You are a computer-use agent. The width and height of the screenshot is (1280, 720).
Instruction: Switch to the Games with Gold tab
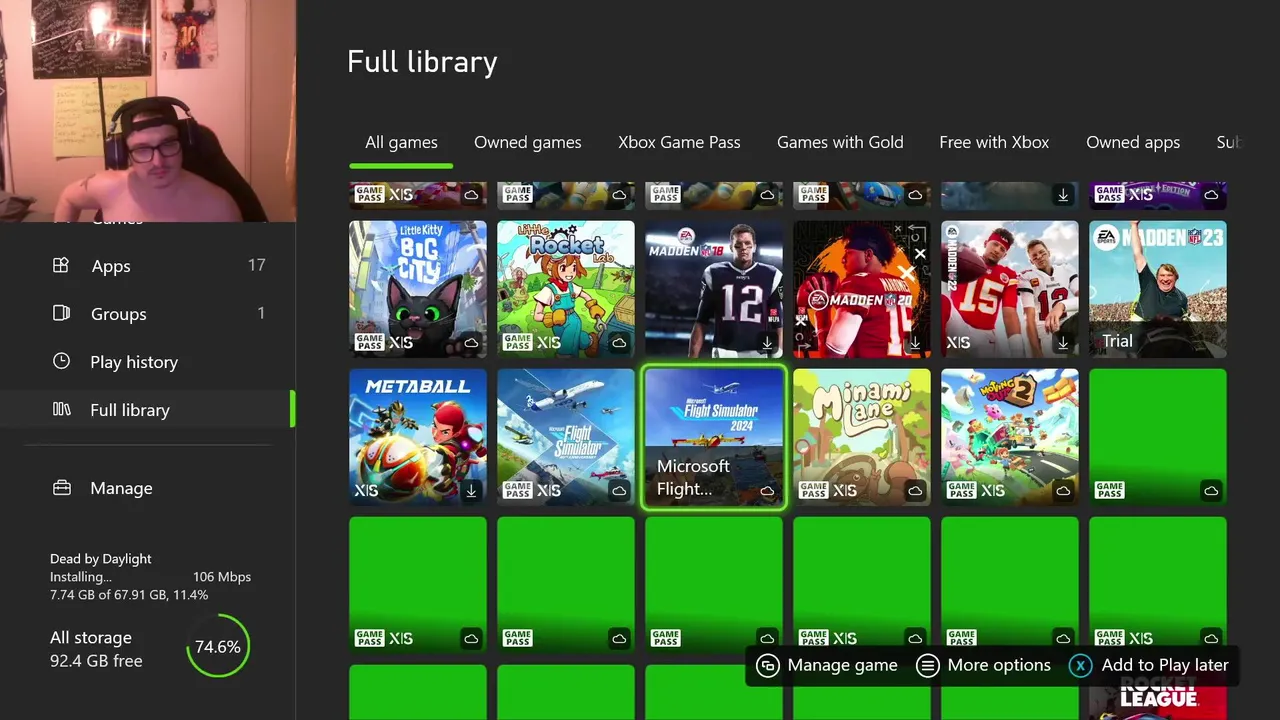840,142
